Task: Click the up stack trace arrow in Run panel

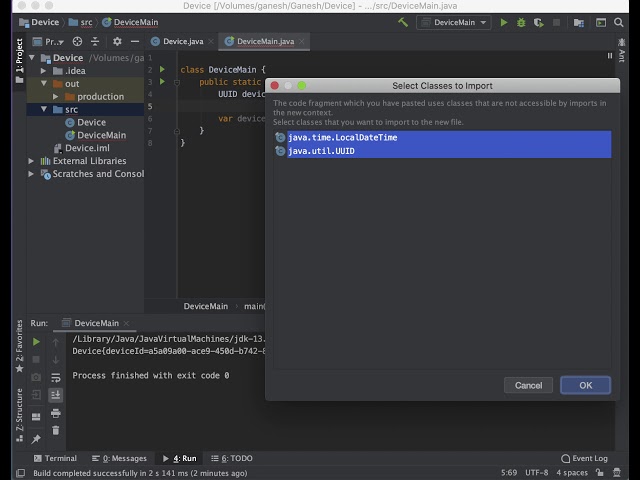Action: pyautogui.click(x=56, y=342)
